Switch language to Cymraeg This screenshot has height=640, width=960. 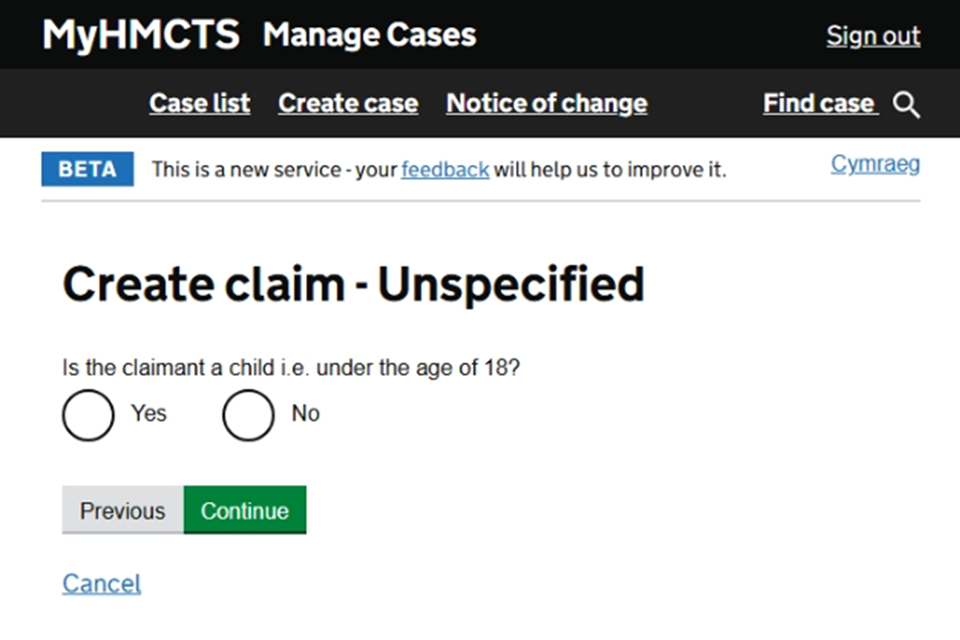(876, 164)
